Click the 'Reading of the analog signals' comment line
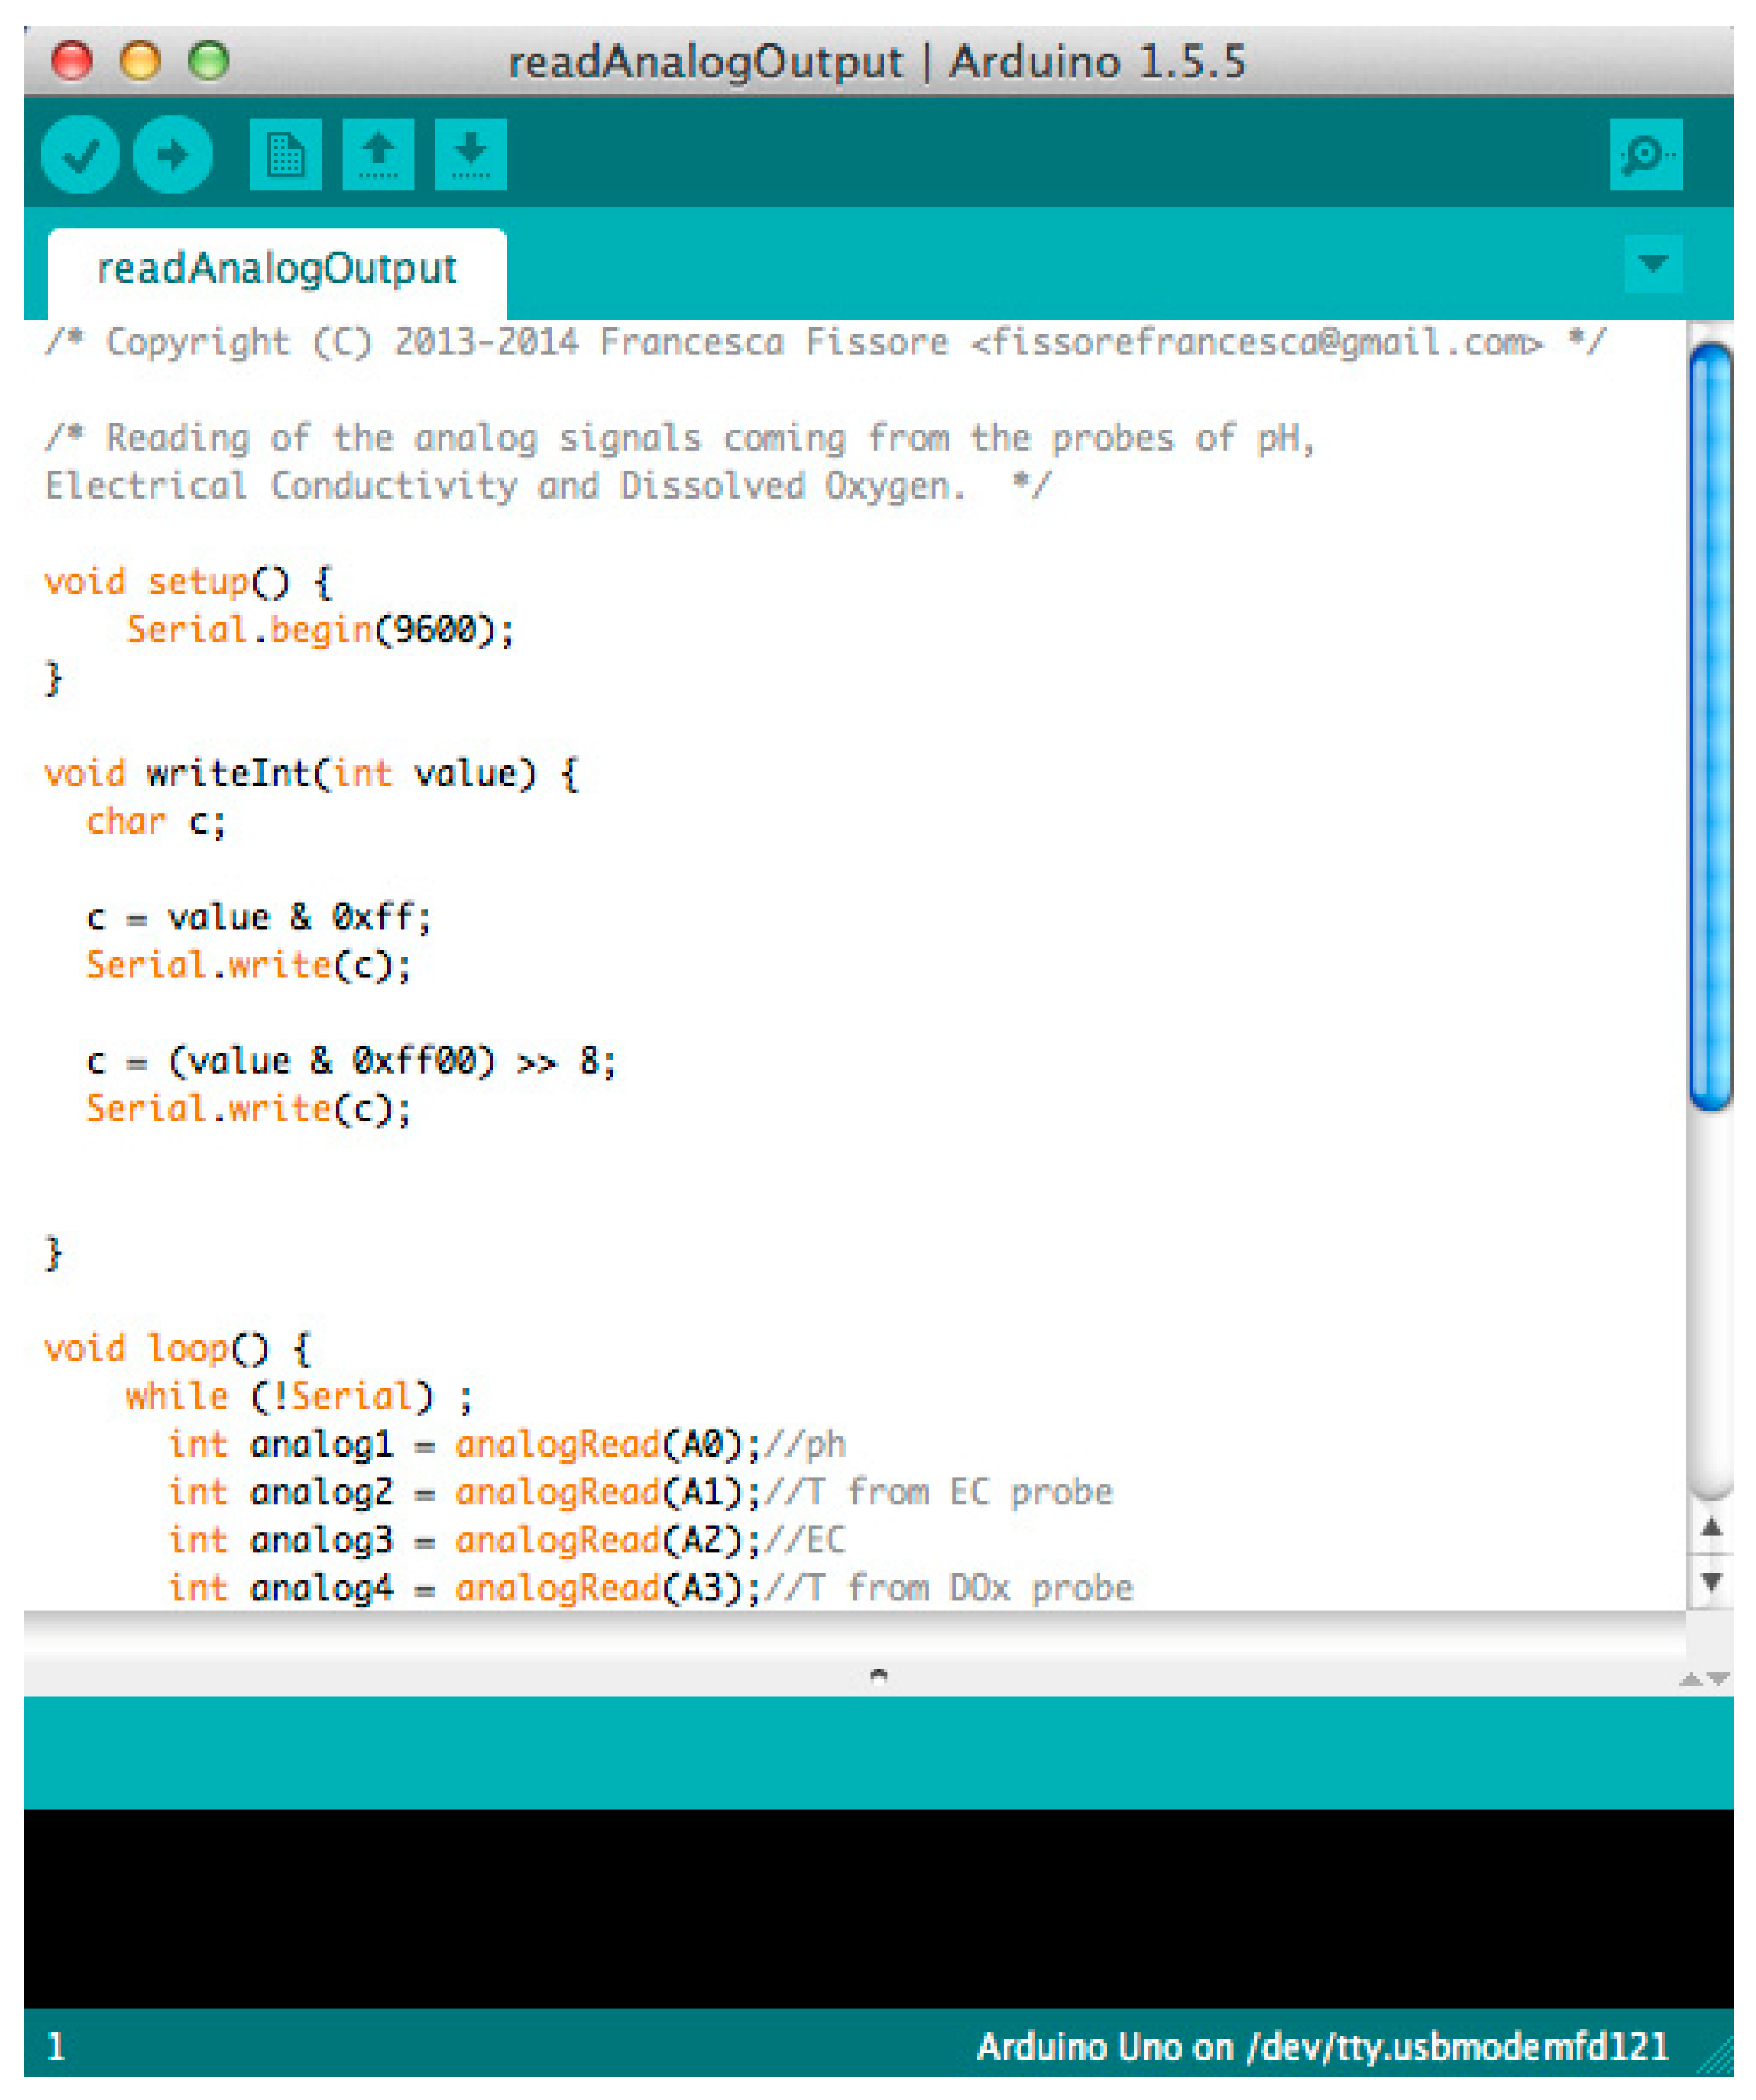1756x2100 pixels. tap(680, 439)
